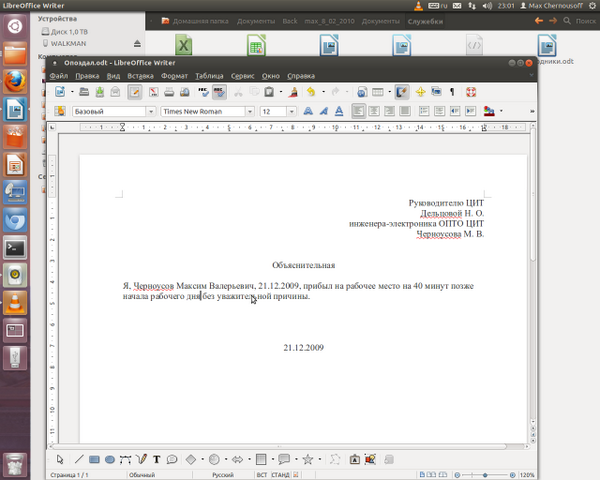600x480 pixels.
Task: Open the Таблица menu
Action: [209, 76]
